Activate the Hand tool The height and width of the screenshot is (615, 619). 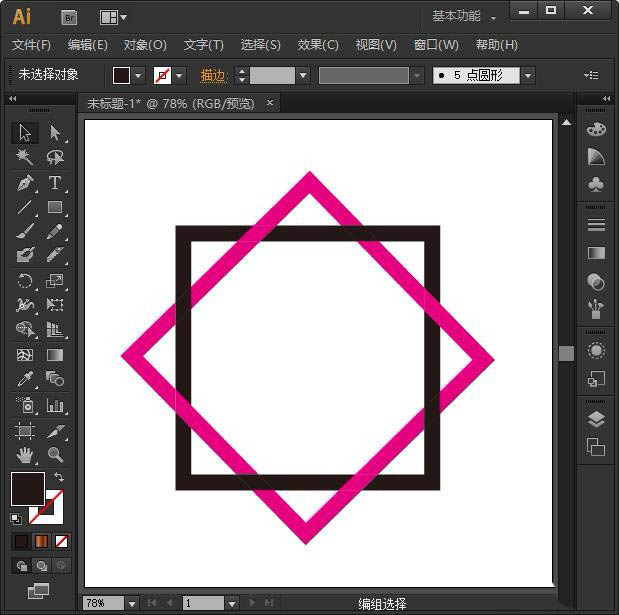[x=25, y=455]
